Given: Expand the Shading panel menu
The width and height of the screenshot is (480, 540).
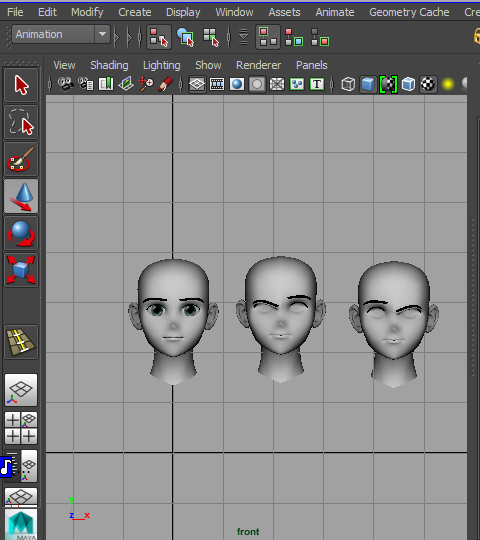Looking at the screenshot, I should (x=109, y=65).
